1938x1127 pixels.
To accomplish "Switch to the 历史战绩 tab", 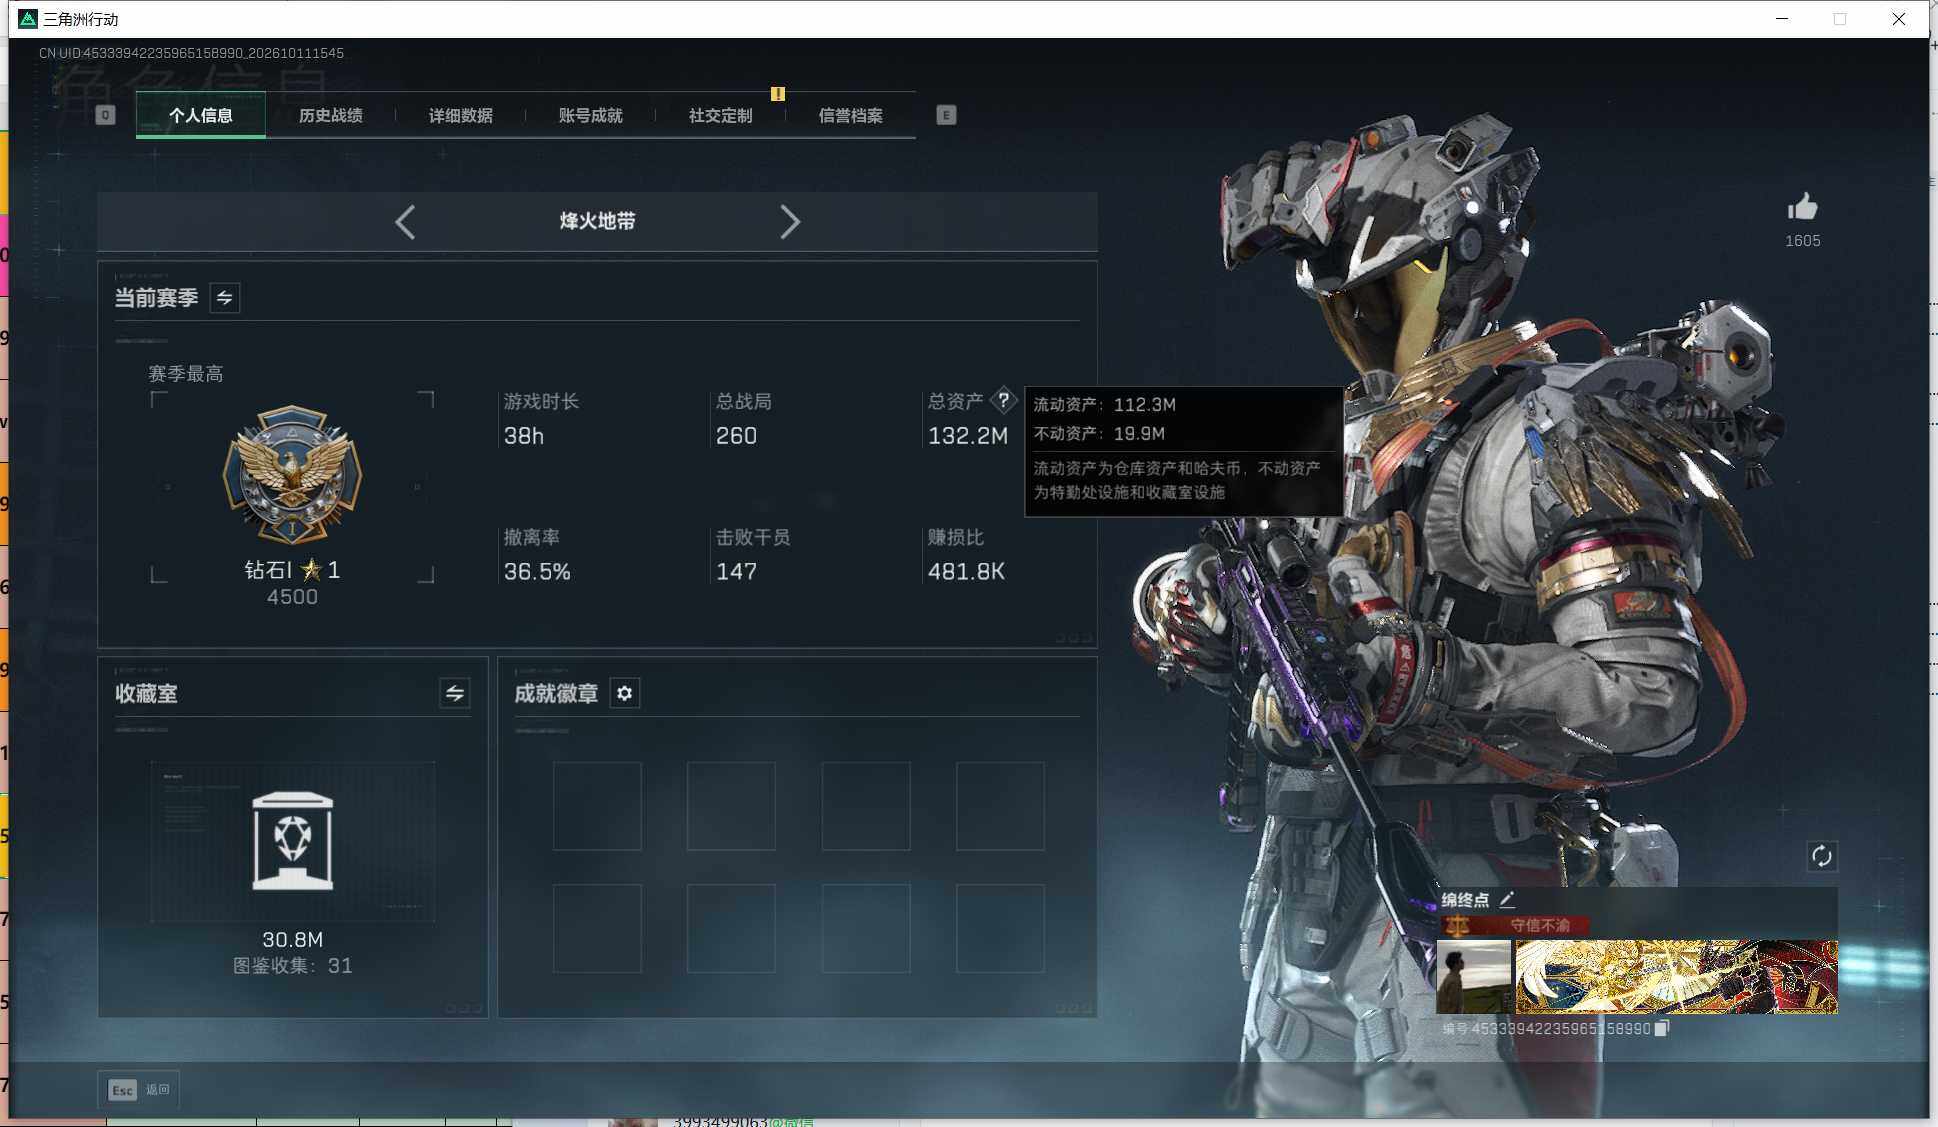I will [x=330, y=116].
